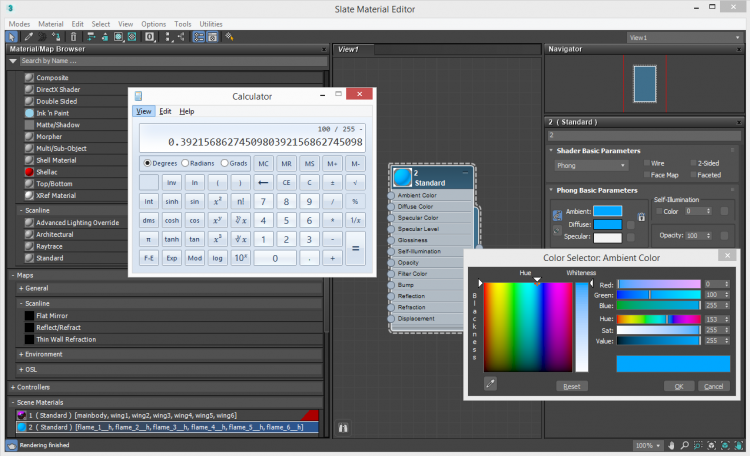Click Move Children toolbar icon

91,37
